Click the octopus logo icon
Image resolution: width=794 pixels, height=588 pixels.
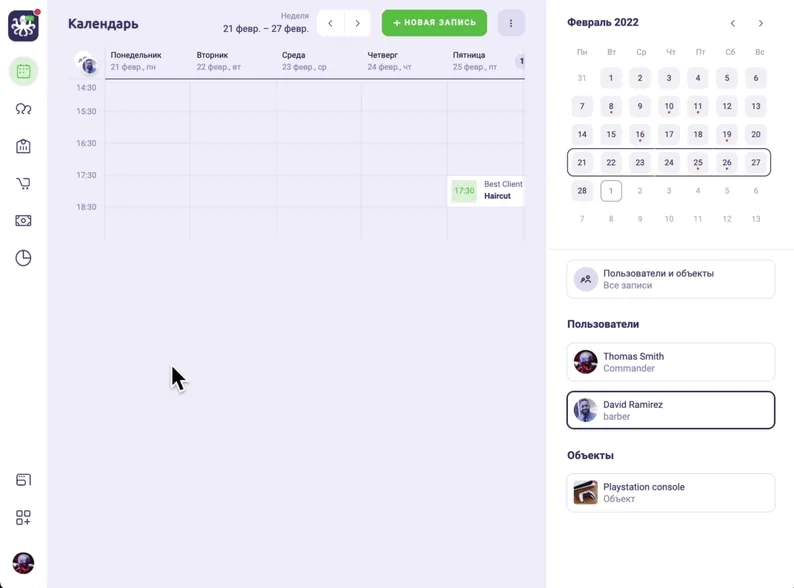[23, 25]
